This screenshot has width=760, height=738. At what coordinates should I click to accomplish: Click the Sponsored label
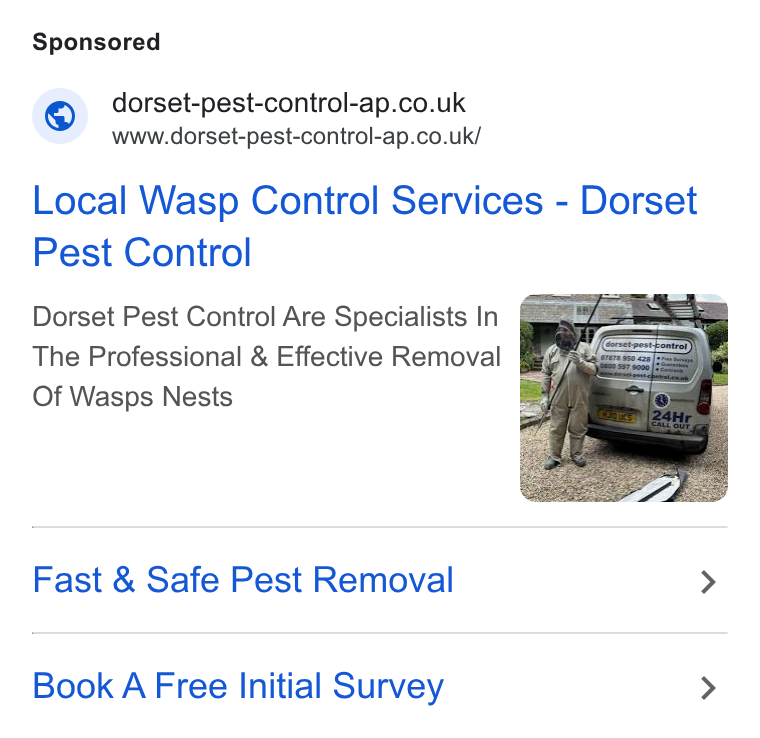[96, 42]
